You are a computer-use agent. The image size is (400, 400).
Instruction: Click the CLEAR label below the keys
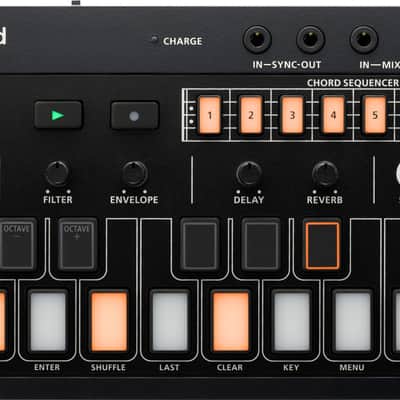[x=230, y=367]
